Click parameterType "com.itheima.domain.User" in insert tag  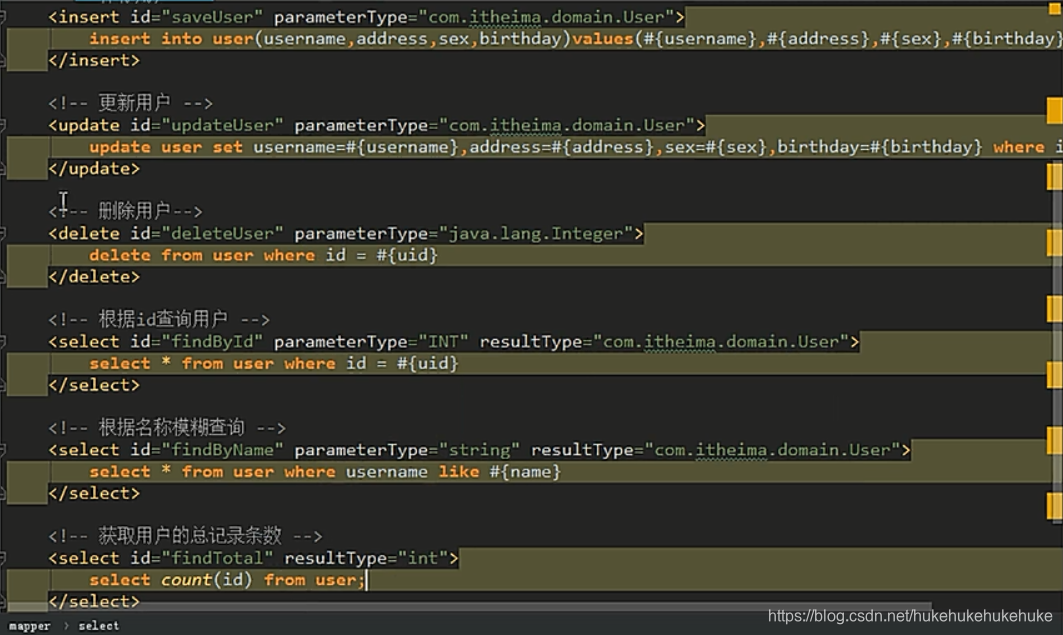pos(546,17)
